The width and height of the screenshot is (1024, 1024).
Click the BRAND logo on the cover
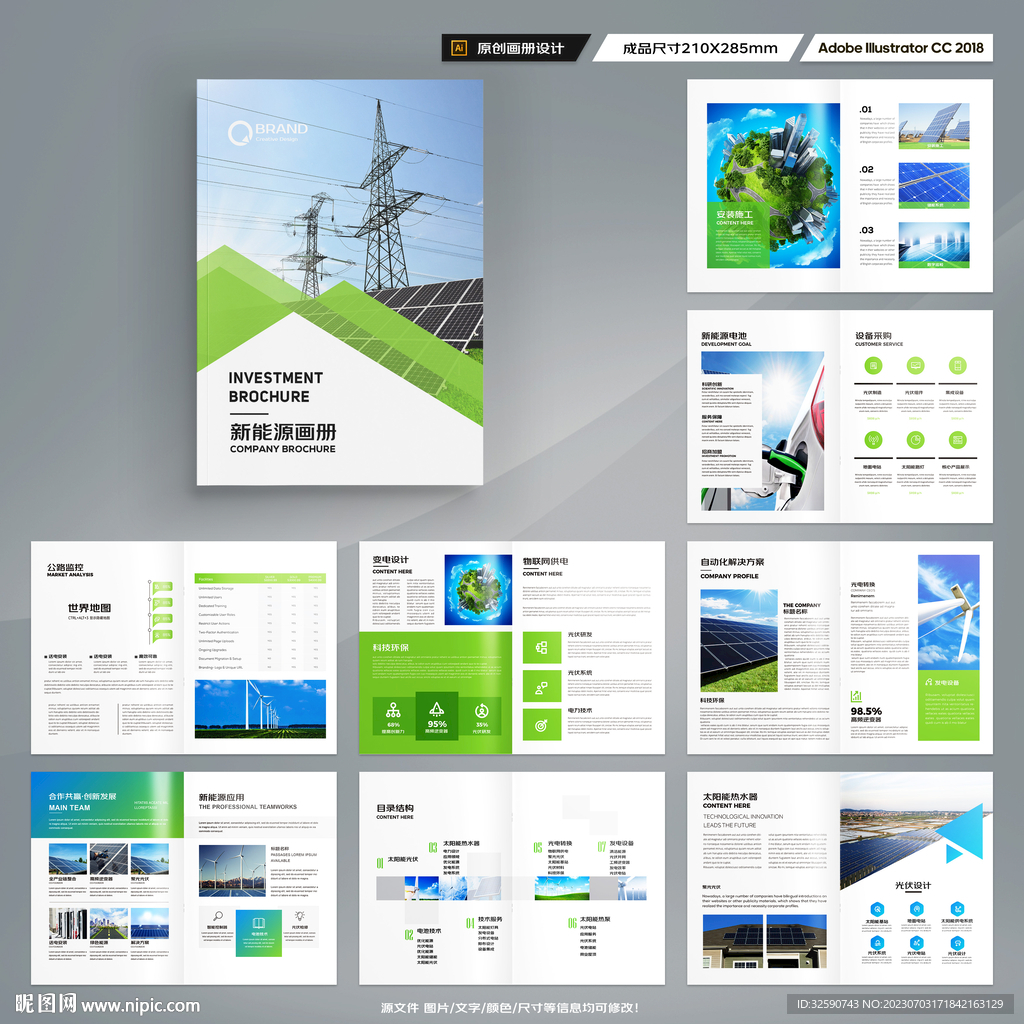click(268, 133)
